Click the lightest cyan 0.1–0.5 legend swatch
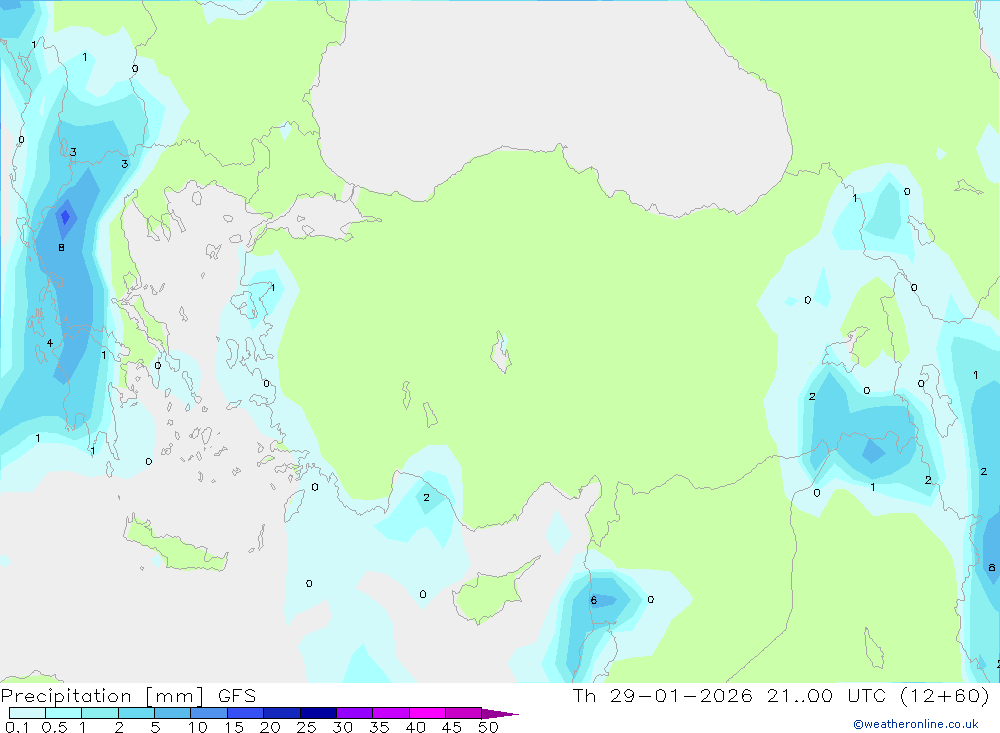 [x=27, y=713]
